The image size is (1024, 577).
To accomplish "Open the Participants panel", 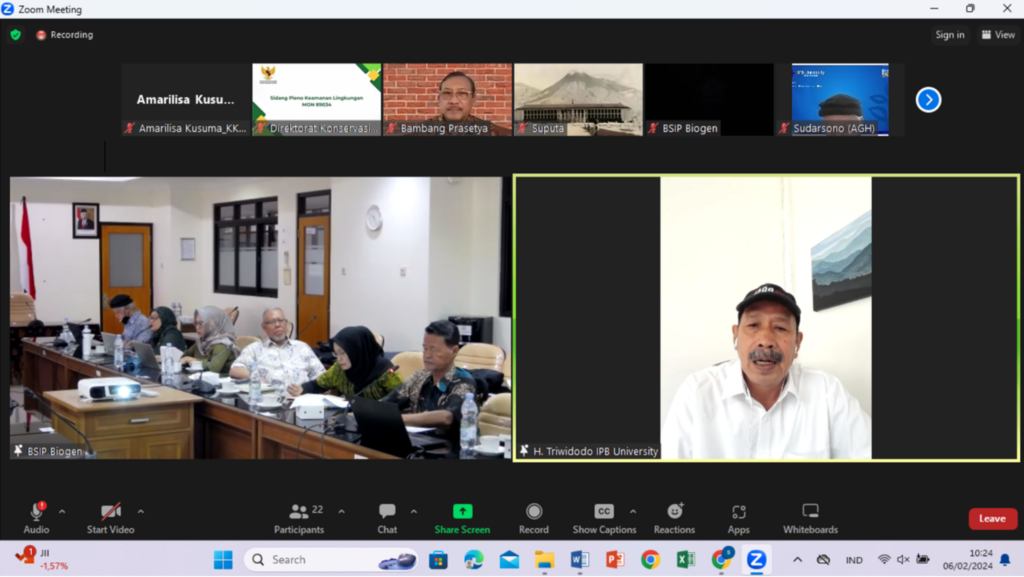I will [299, 517].
